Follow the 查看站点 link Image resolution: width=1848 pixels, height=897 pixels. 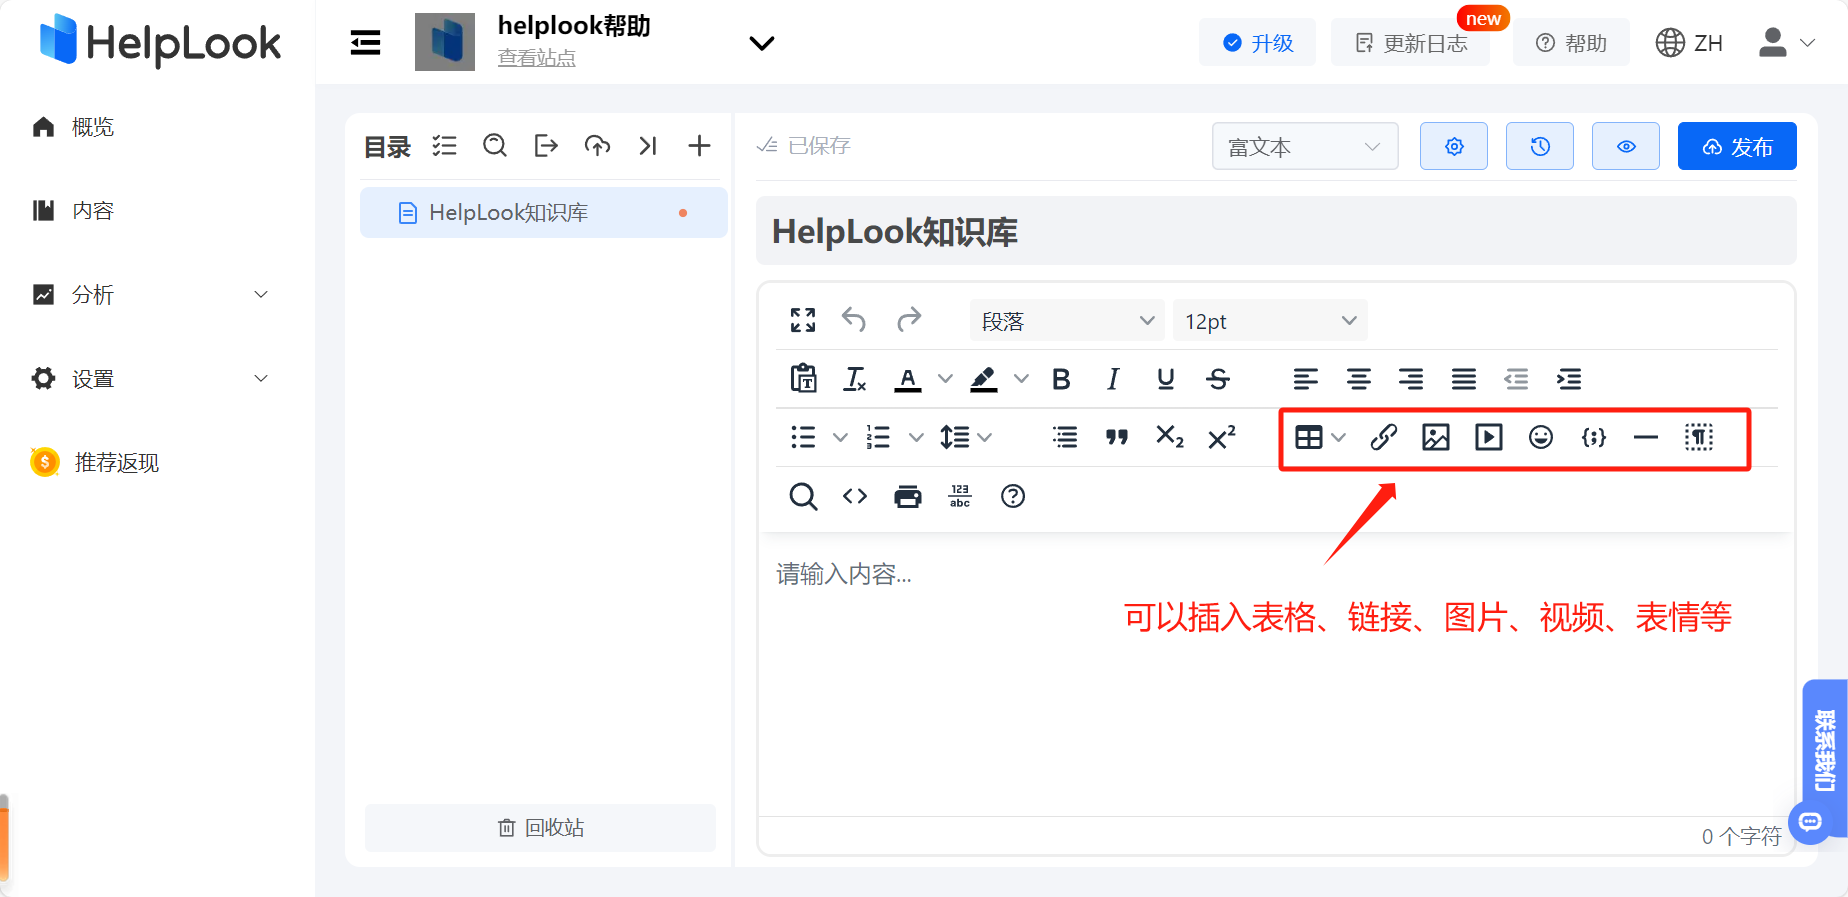[x=537, y=58]
